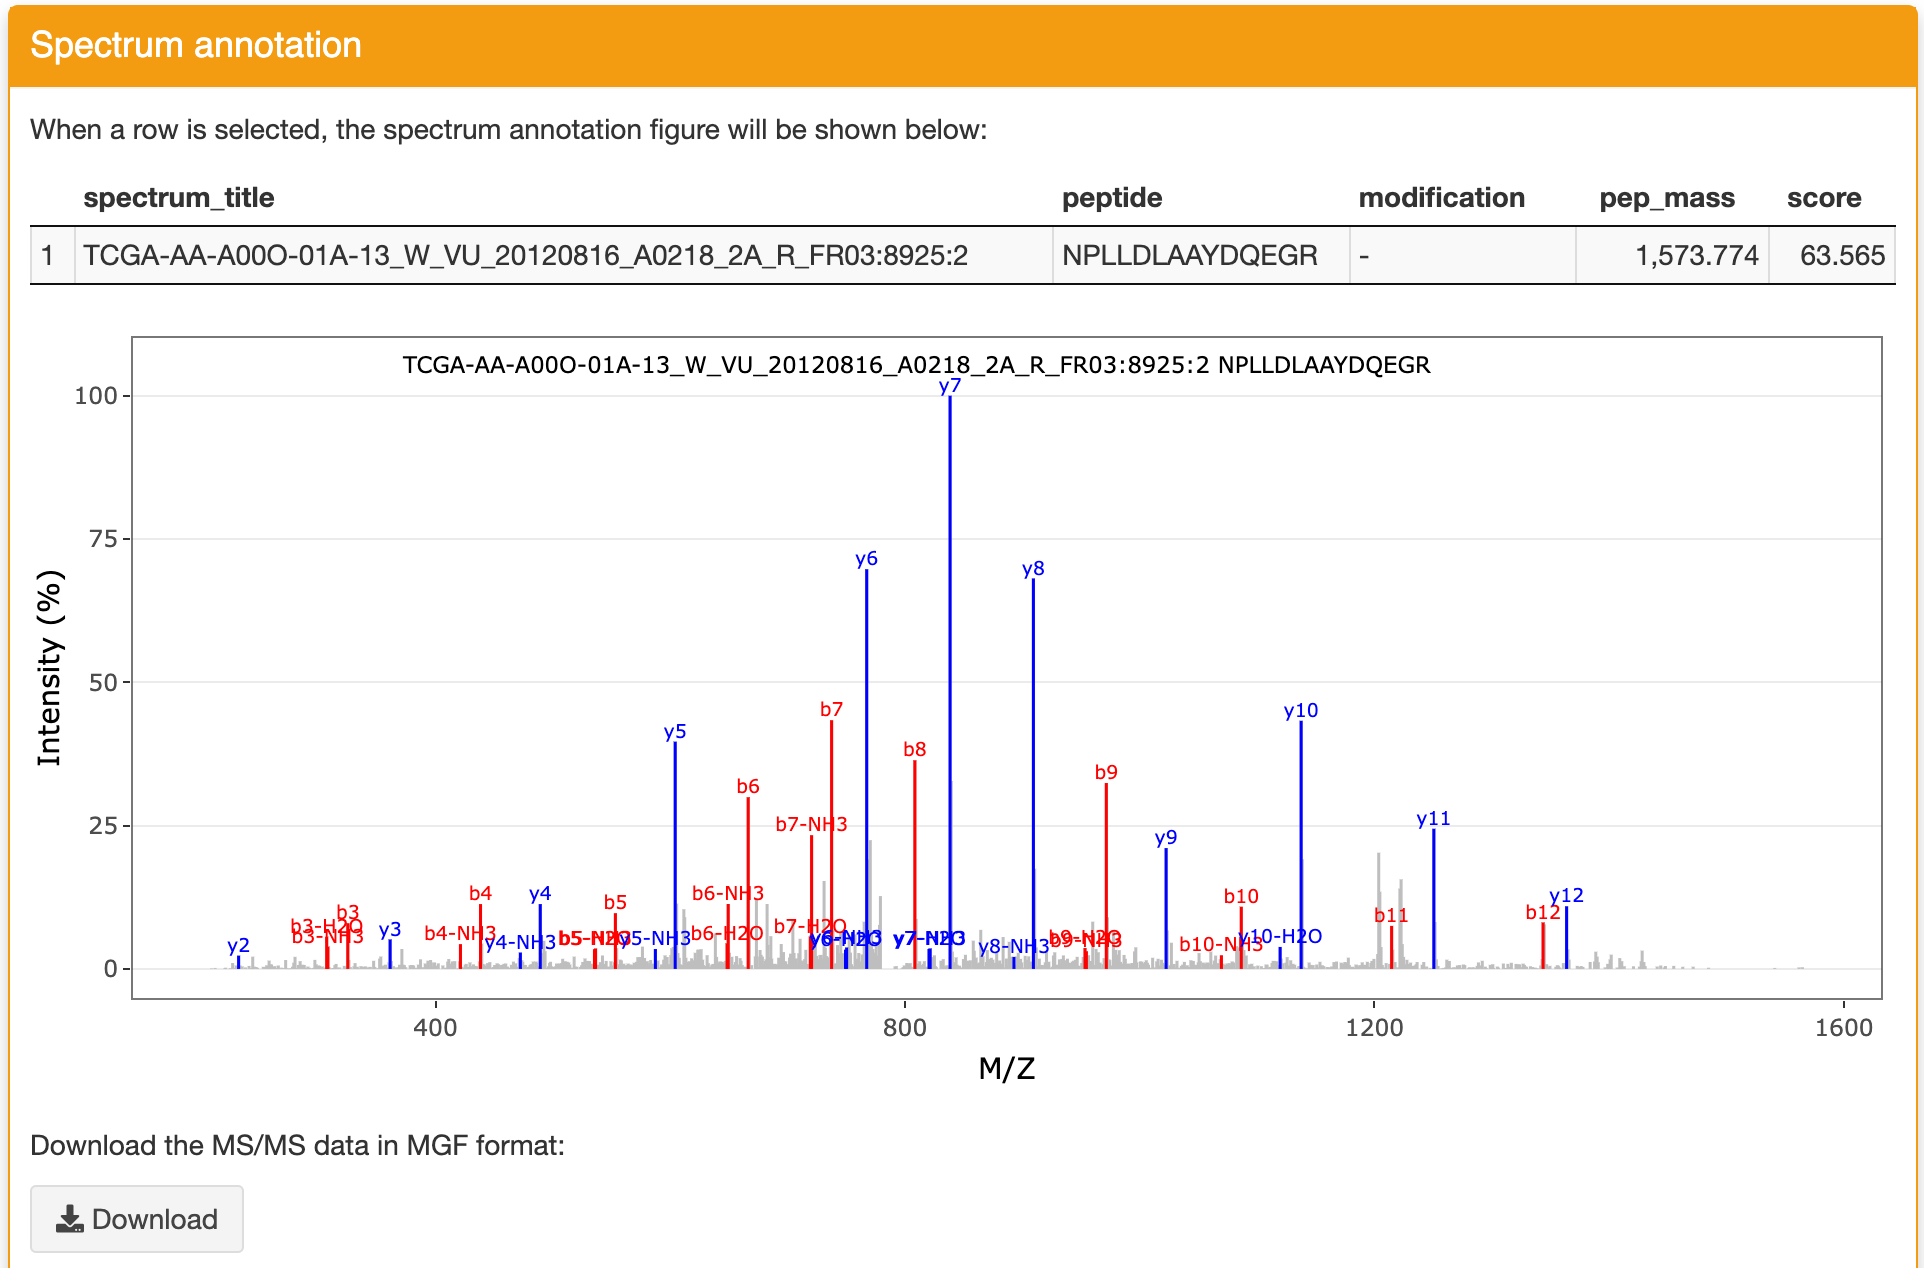This screenshot has height=1268, width=1924.
Task: Click the y8 peak label
Action: coord(1033,569)
